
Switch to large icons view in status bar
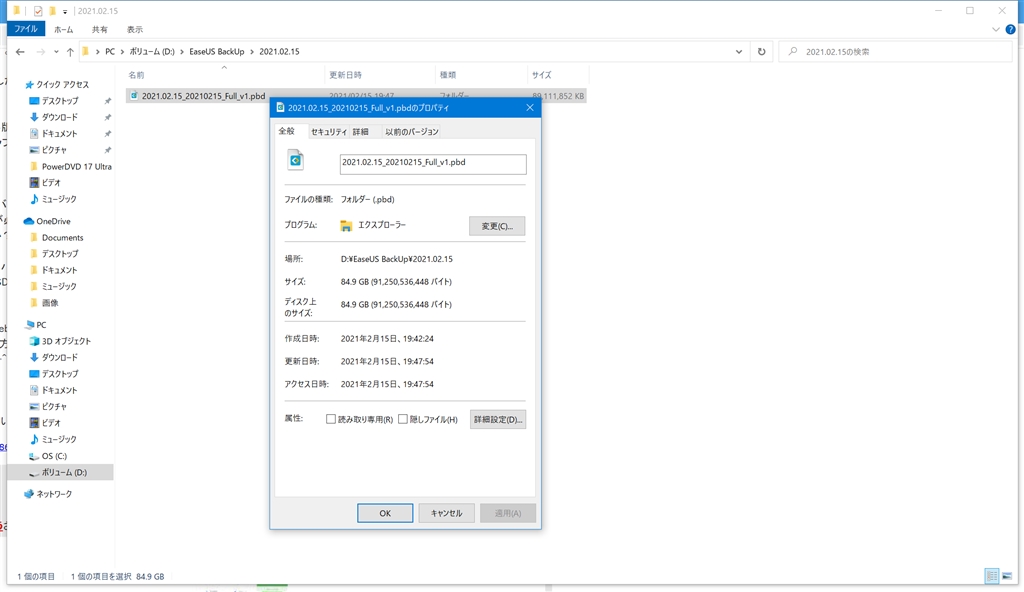point(1007,576)
